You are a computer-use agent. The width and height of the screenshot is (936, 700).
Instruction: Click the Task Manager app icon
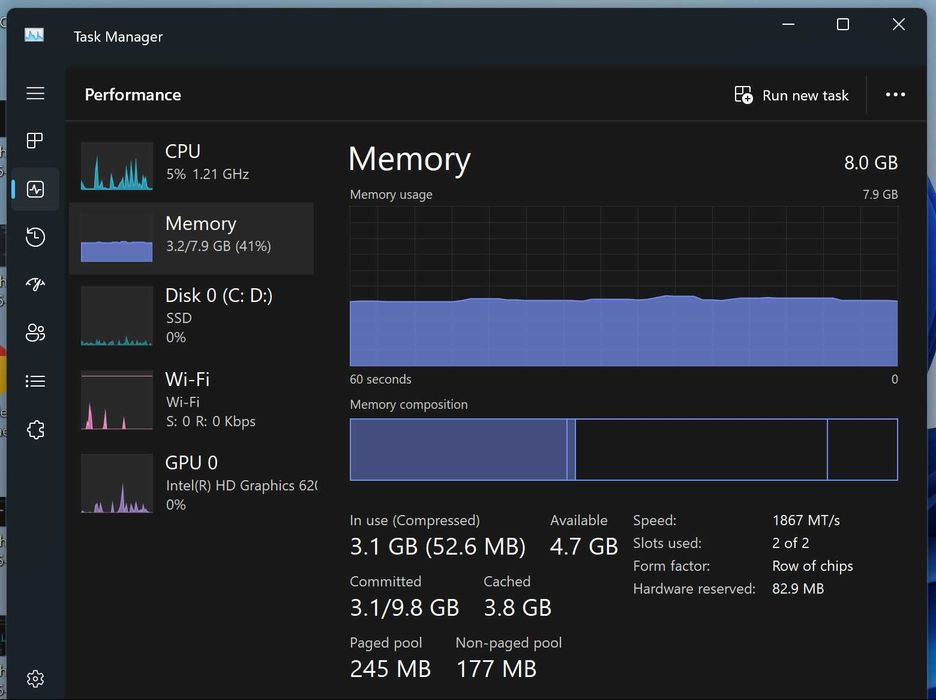tap(34, 35)
